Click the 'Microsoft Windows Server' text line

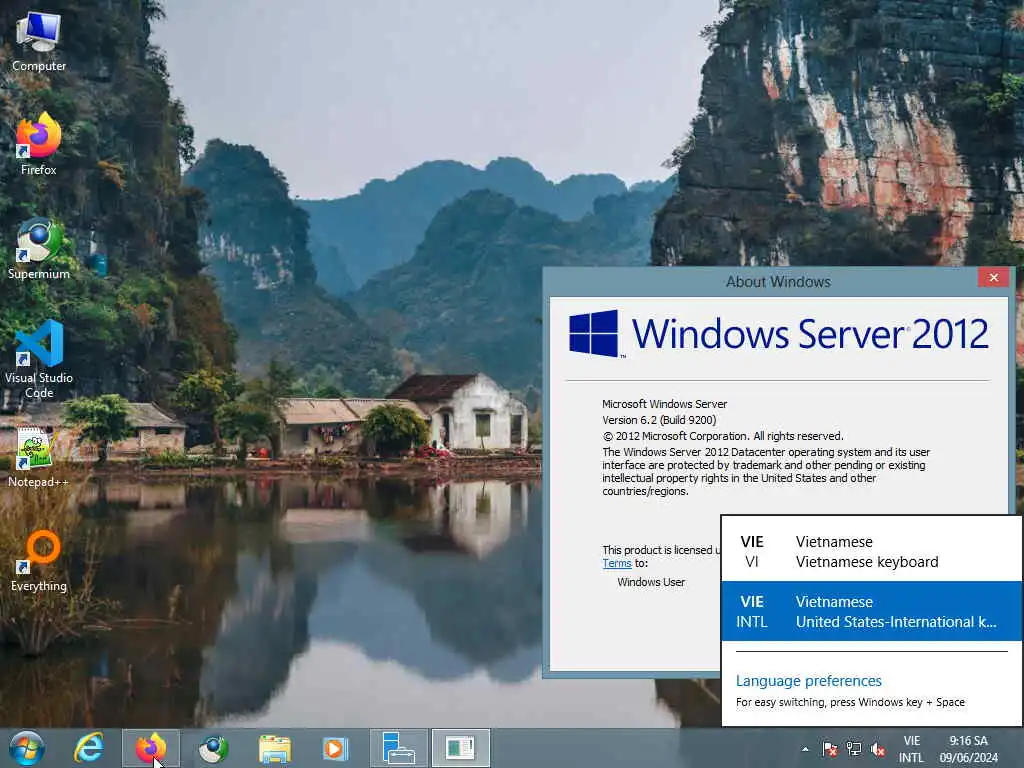pos(664,404)
